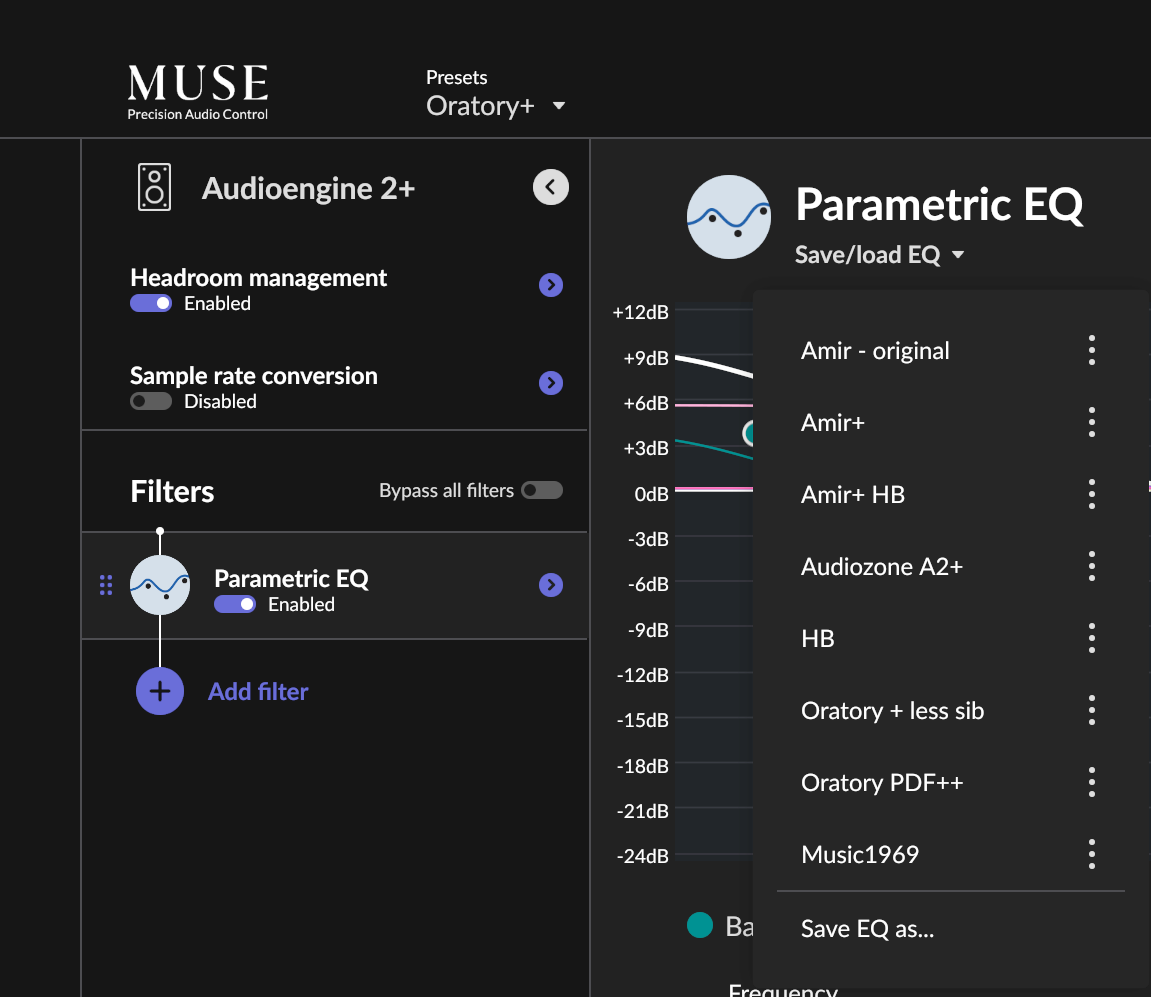Click the Parametric EQ waveform icon in Filters list
Screen dimensions: 1151x997
pos(160,585)
